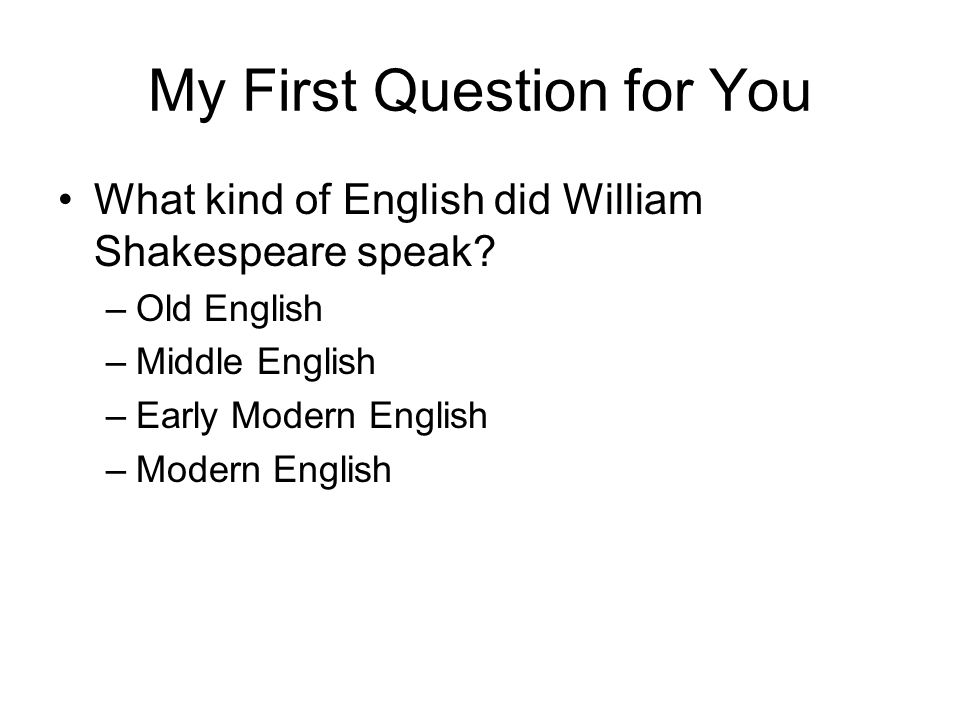Screen dimensions: 960x720
Task: Click the word "Middle" in the second option
Action: [x=189, y=361]
